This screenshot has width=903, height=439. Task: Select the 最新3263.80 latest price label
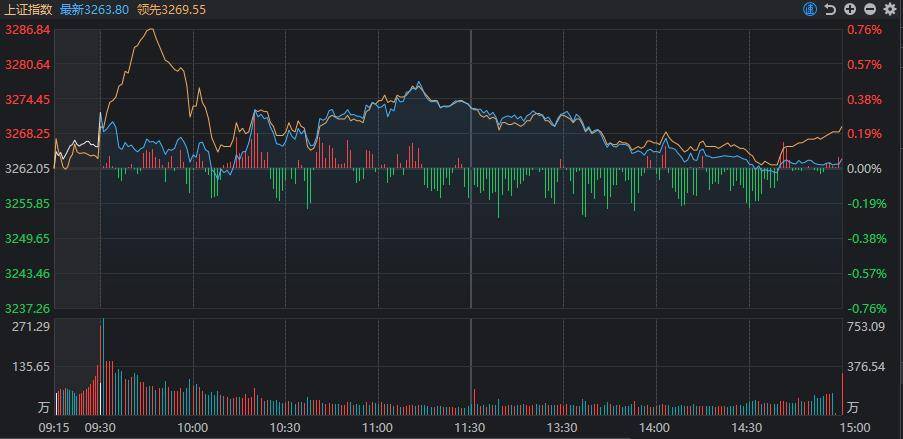click(x=94, y=9)
